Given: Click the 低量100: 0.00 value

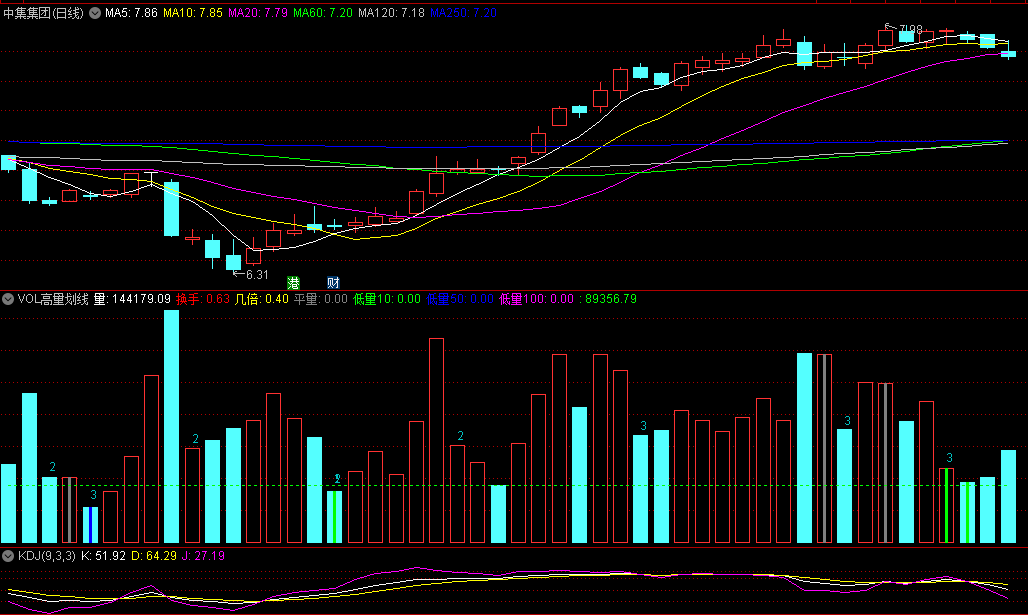Looking at the screenshot, I should 536,299.
